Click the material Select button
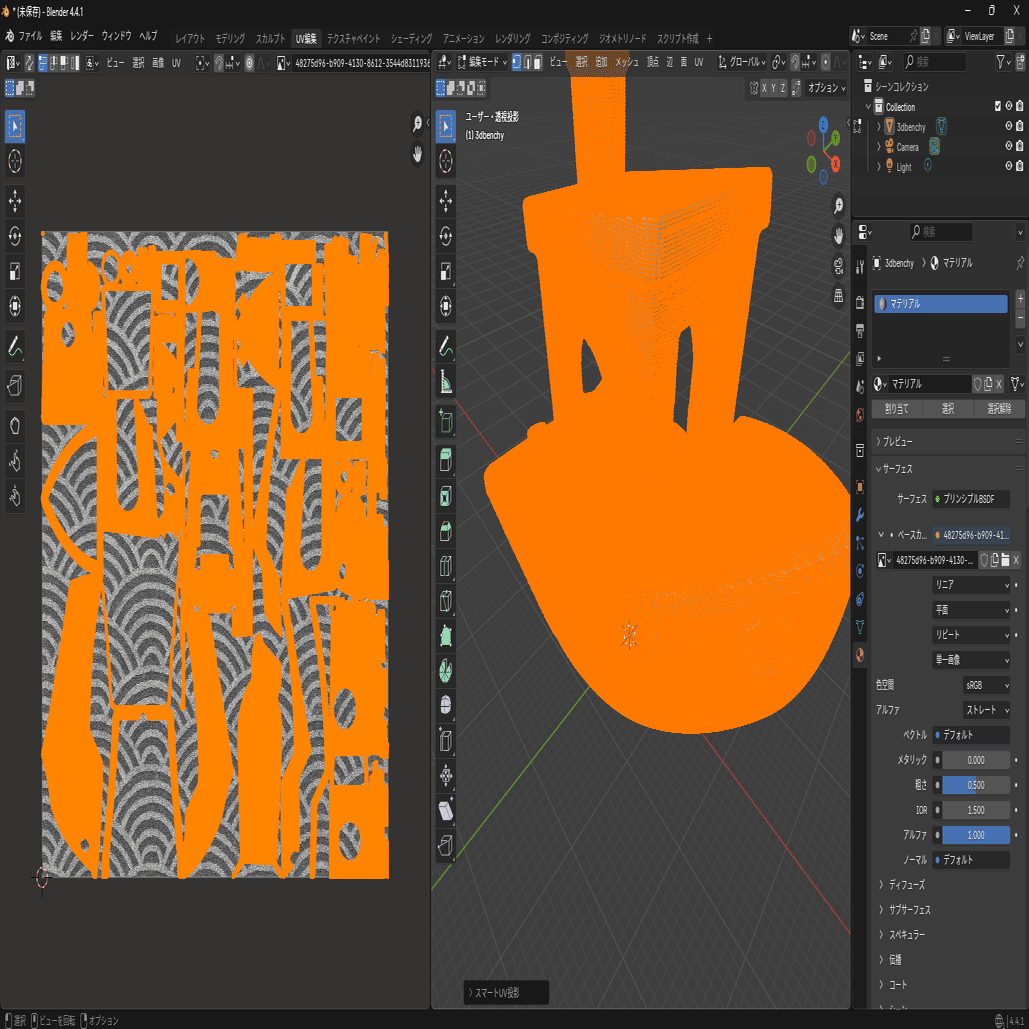Screen dimensions: 1029x1029 948,409
